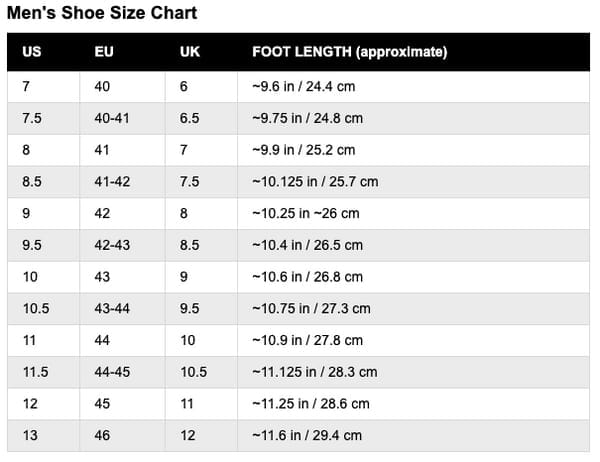The width and height of the screenshot is (600, 462).
Task: Select US size 11 cell
Action: tap(29, 340)
